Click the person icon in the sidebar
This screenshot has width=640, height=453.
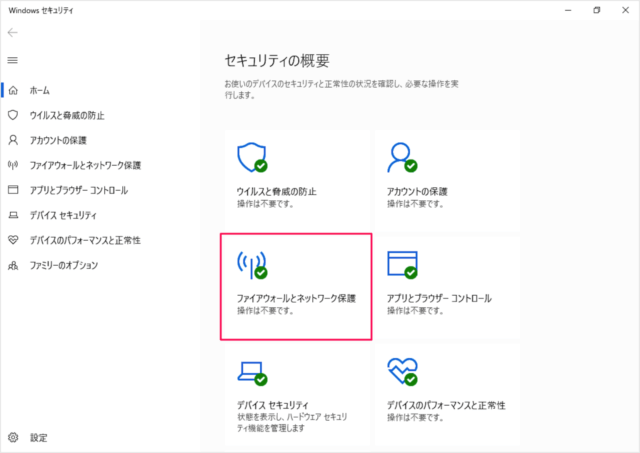(x=13, y=140)
